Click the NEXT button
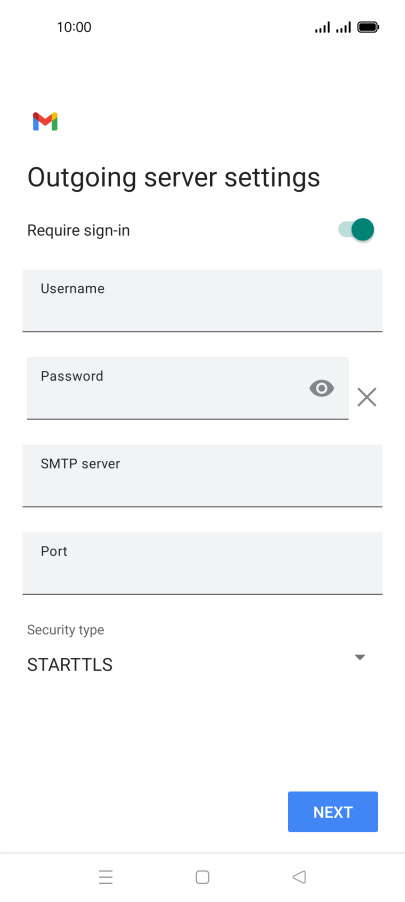This screenshot has width=405, height=902. (333, 812)
